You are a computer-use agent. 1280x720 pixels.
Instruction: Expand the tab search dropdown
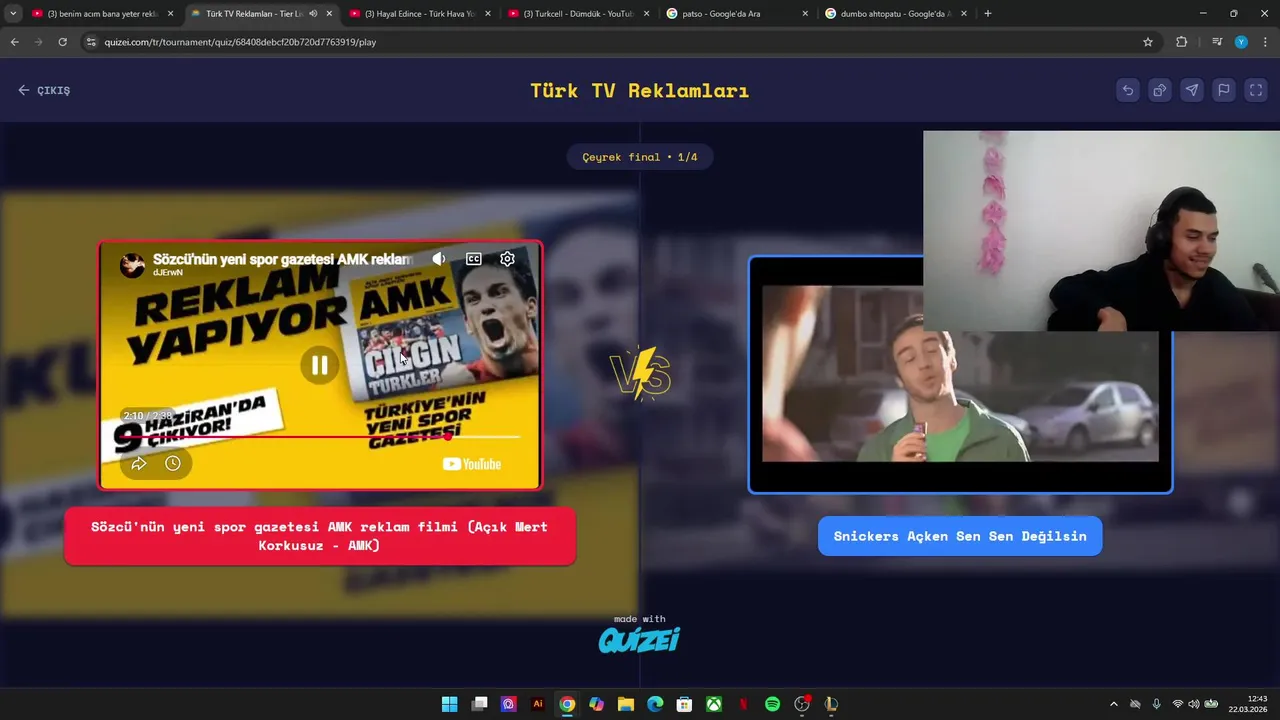12,14
